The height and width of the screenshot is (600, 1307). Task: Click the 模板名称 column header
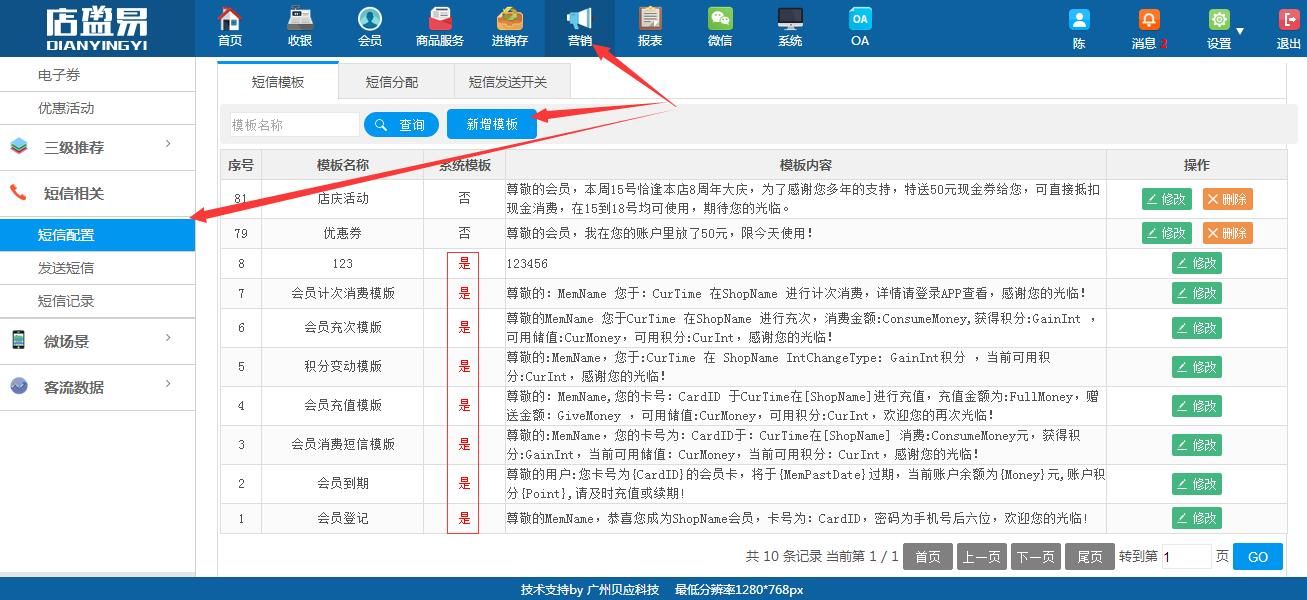[x=343, y=165]
